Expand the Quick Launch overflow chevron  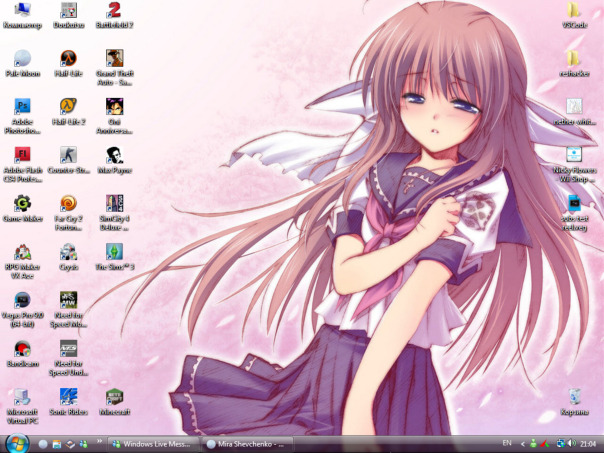click(x=99, y=441)
